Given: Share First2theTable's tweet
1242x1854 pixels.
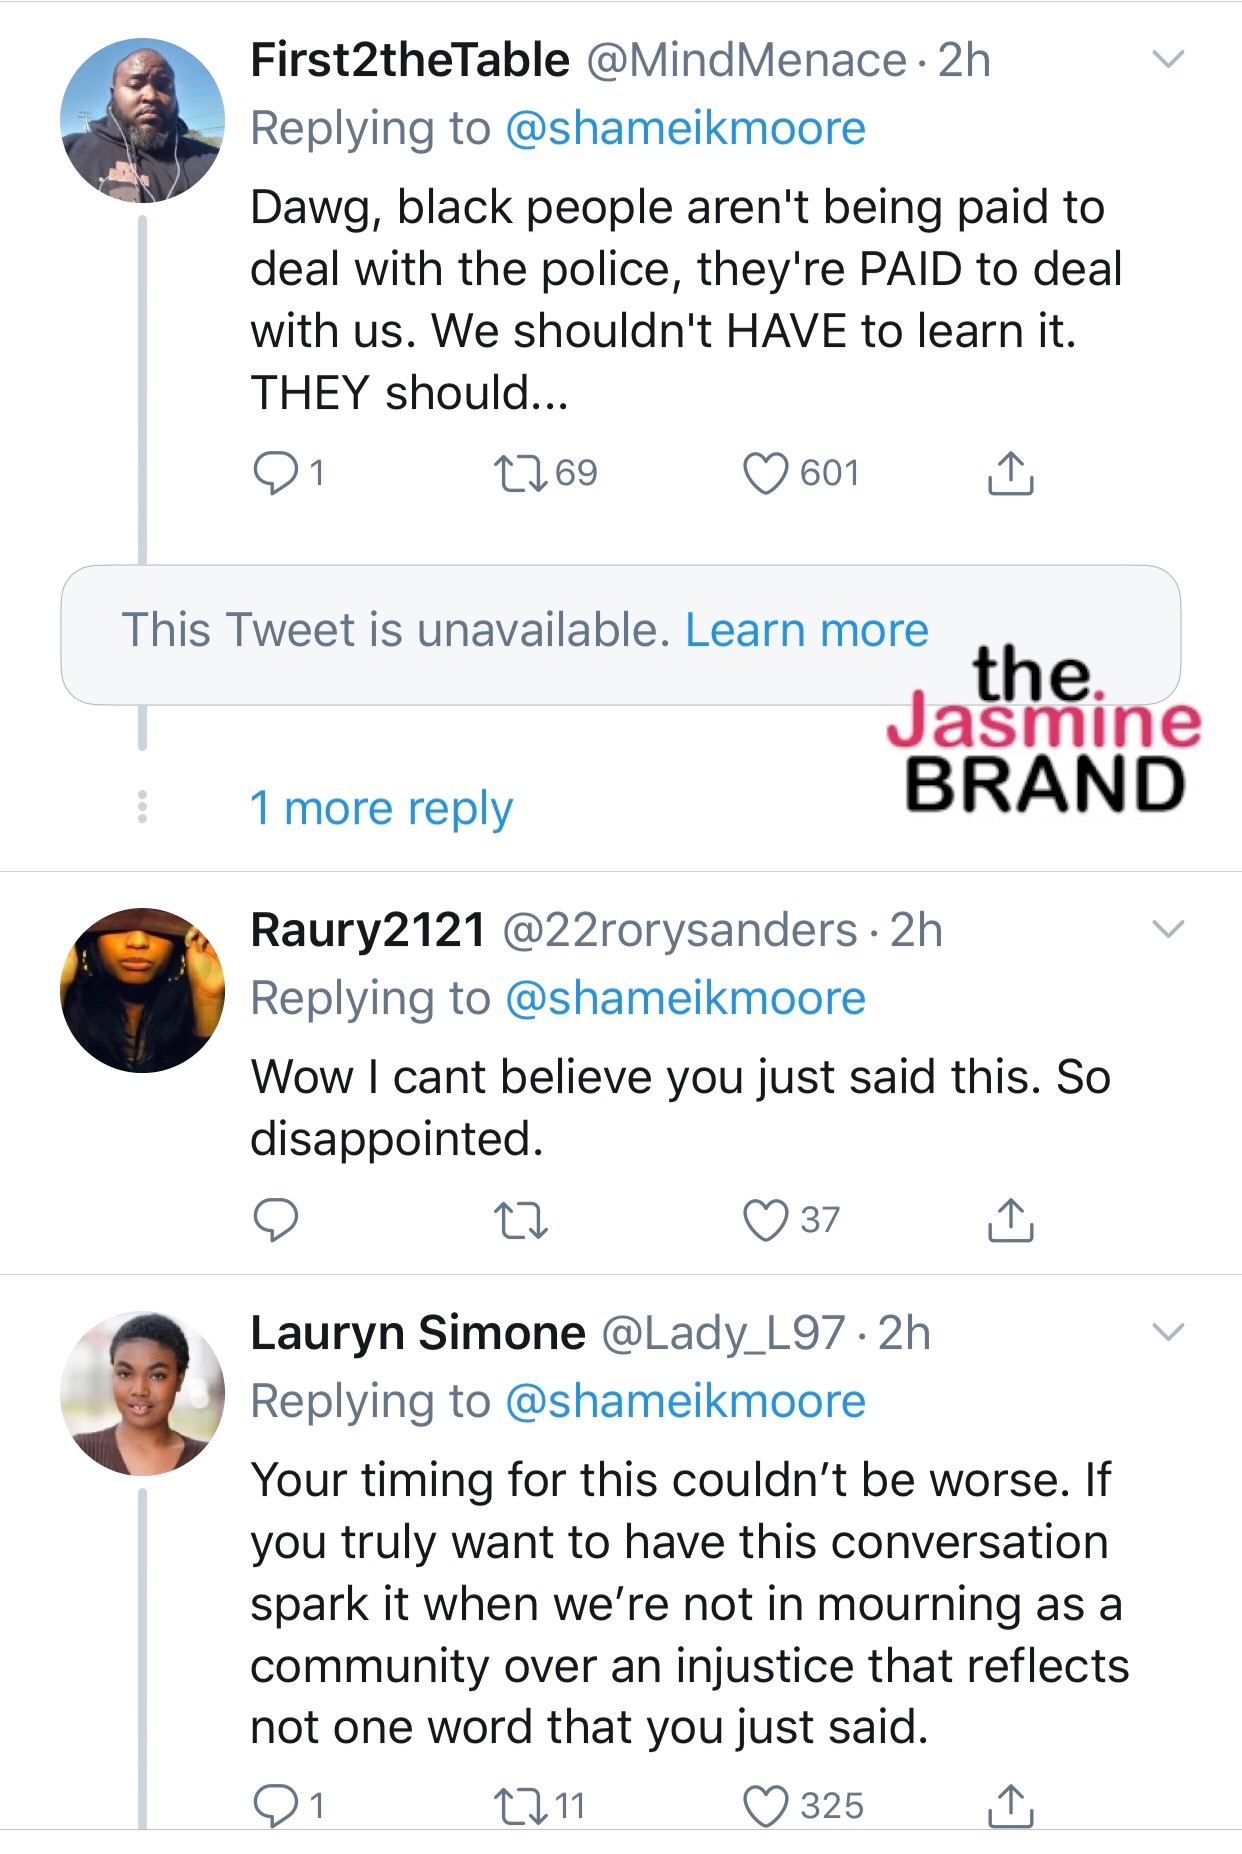Looking at the screenshot, I should tap(1010, 473).
